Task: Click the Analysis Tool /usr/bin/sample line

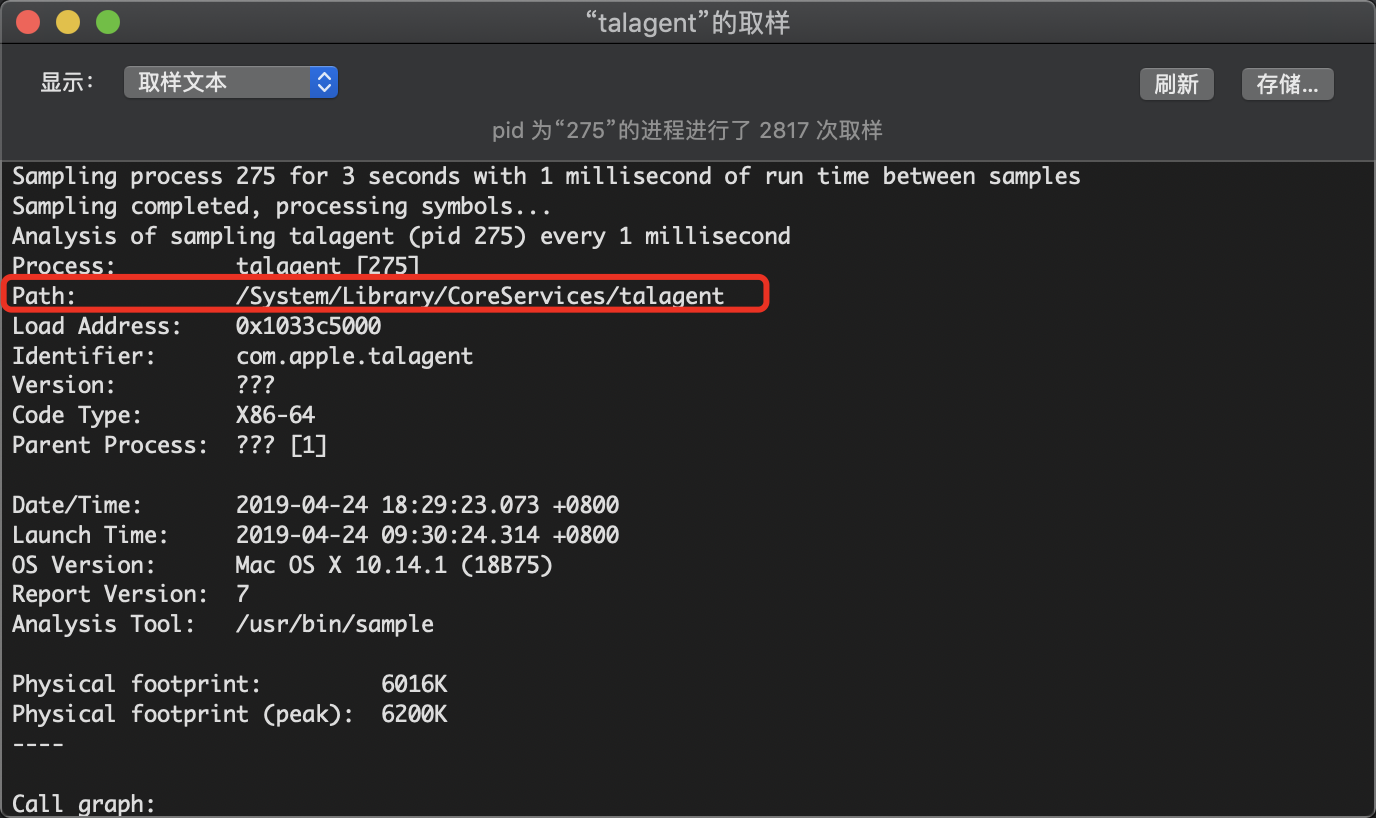Action: (x=223, y=624)
